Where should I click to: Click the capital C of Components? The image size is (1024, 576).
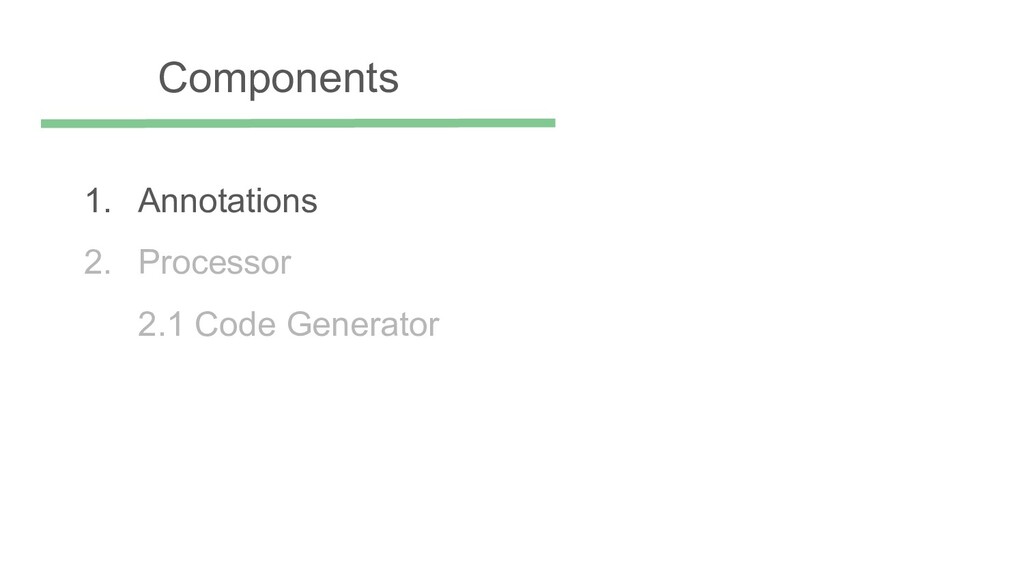pos(173,78)
